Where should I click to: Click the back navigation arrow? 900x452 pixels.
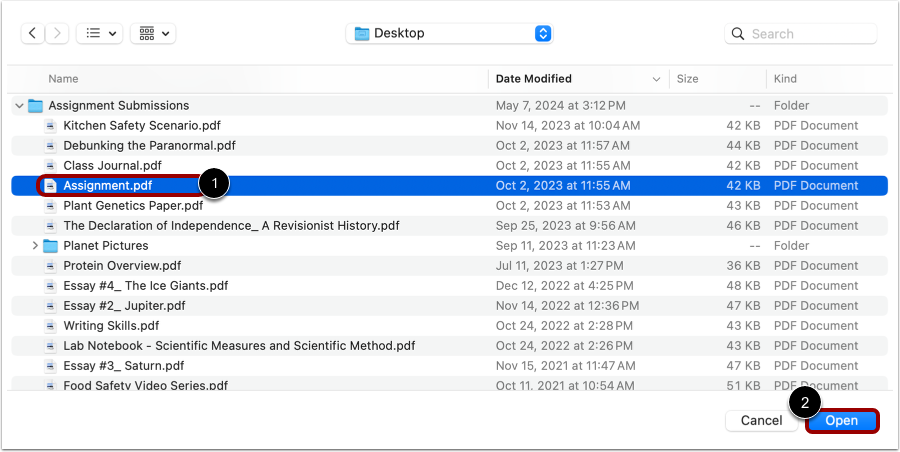(33, 33)
